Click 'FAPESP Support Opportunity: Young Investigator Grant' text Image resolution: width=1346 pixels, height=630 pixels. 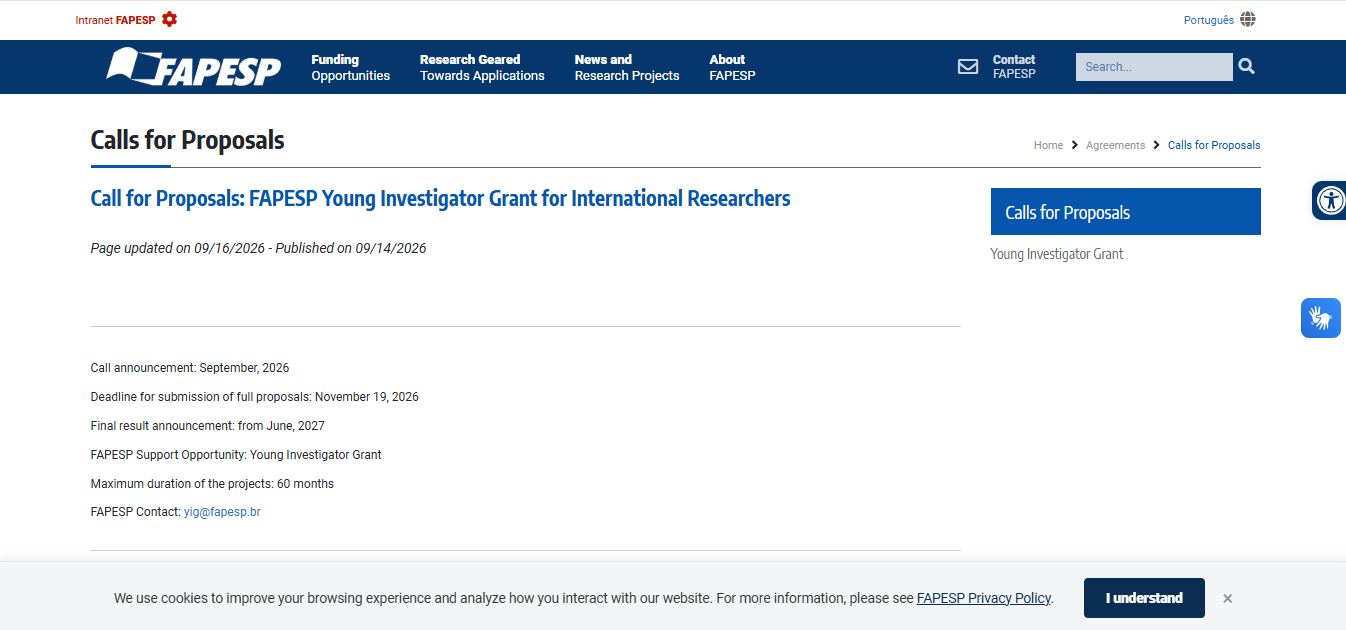click(x=236, y=455)
